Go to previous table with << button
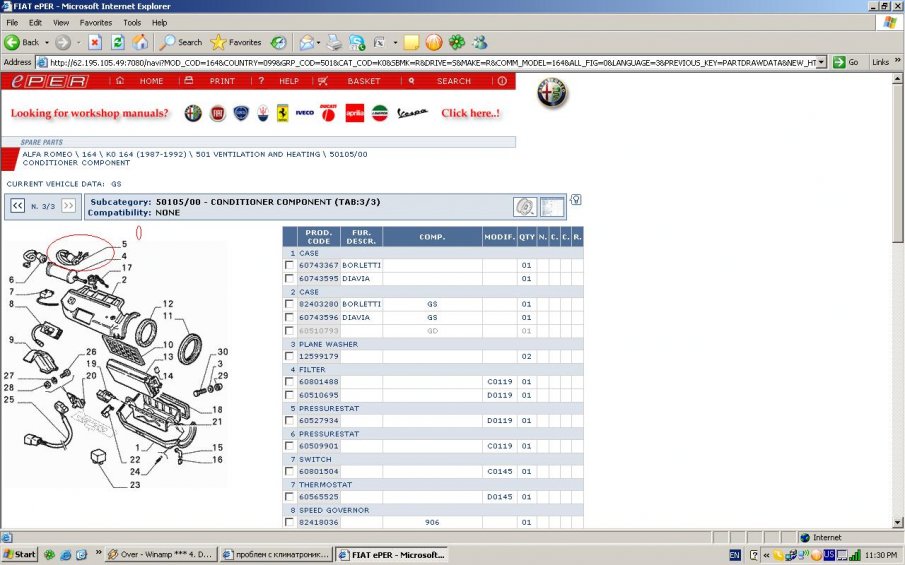Image resolution: width=905 pixels, height=565 pixels. coord(17,206)
